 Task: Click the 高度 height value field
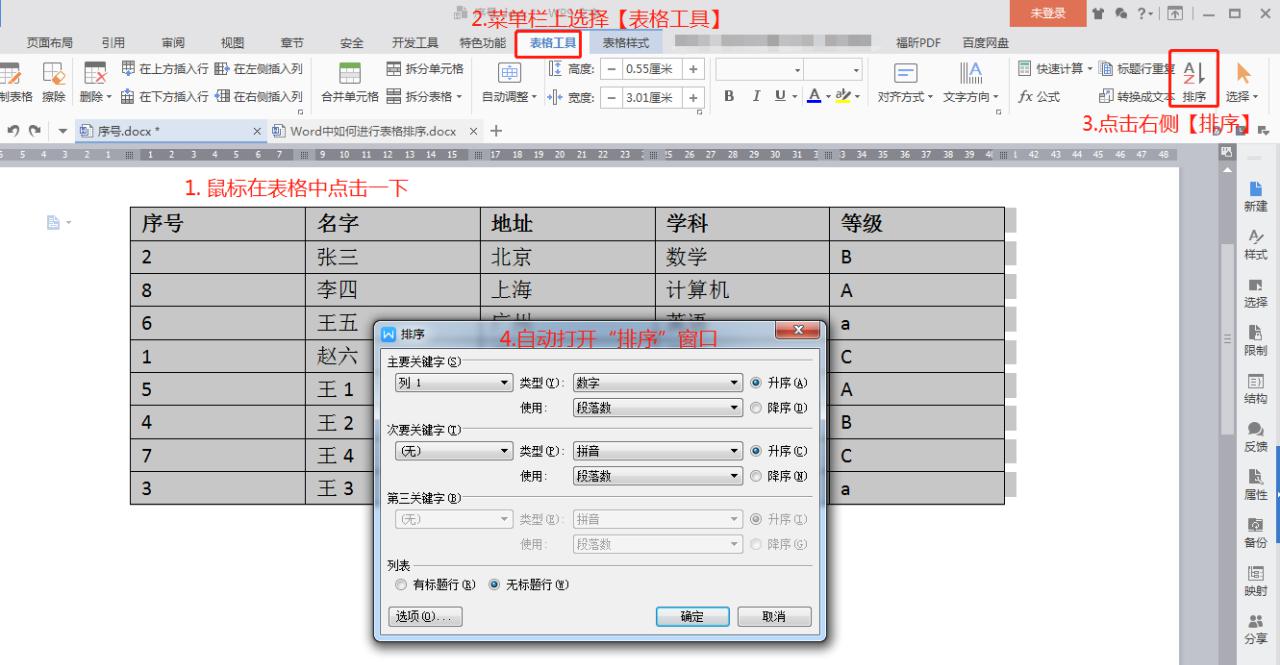651,69
